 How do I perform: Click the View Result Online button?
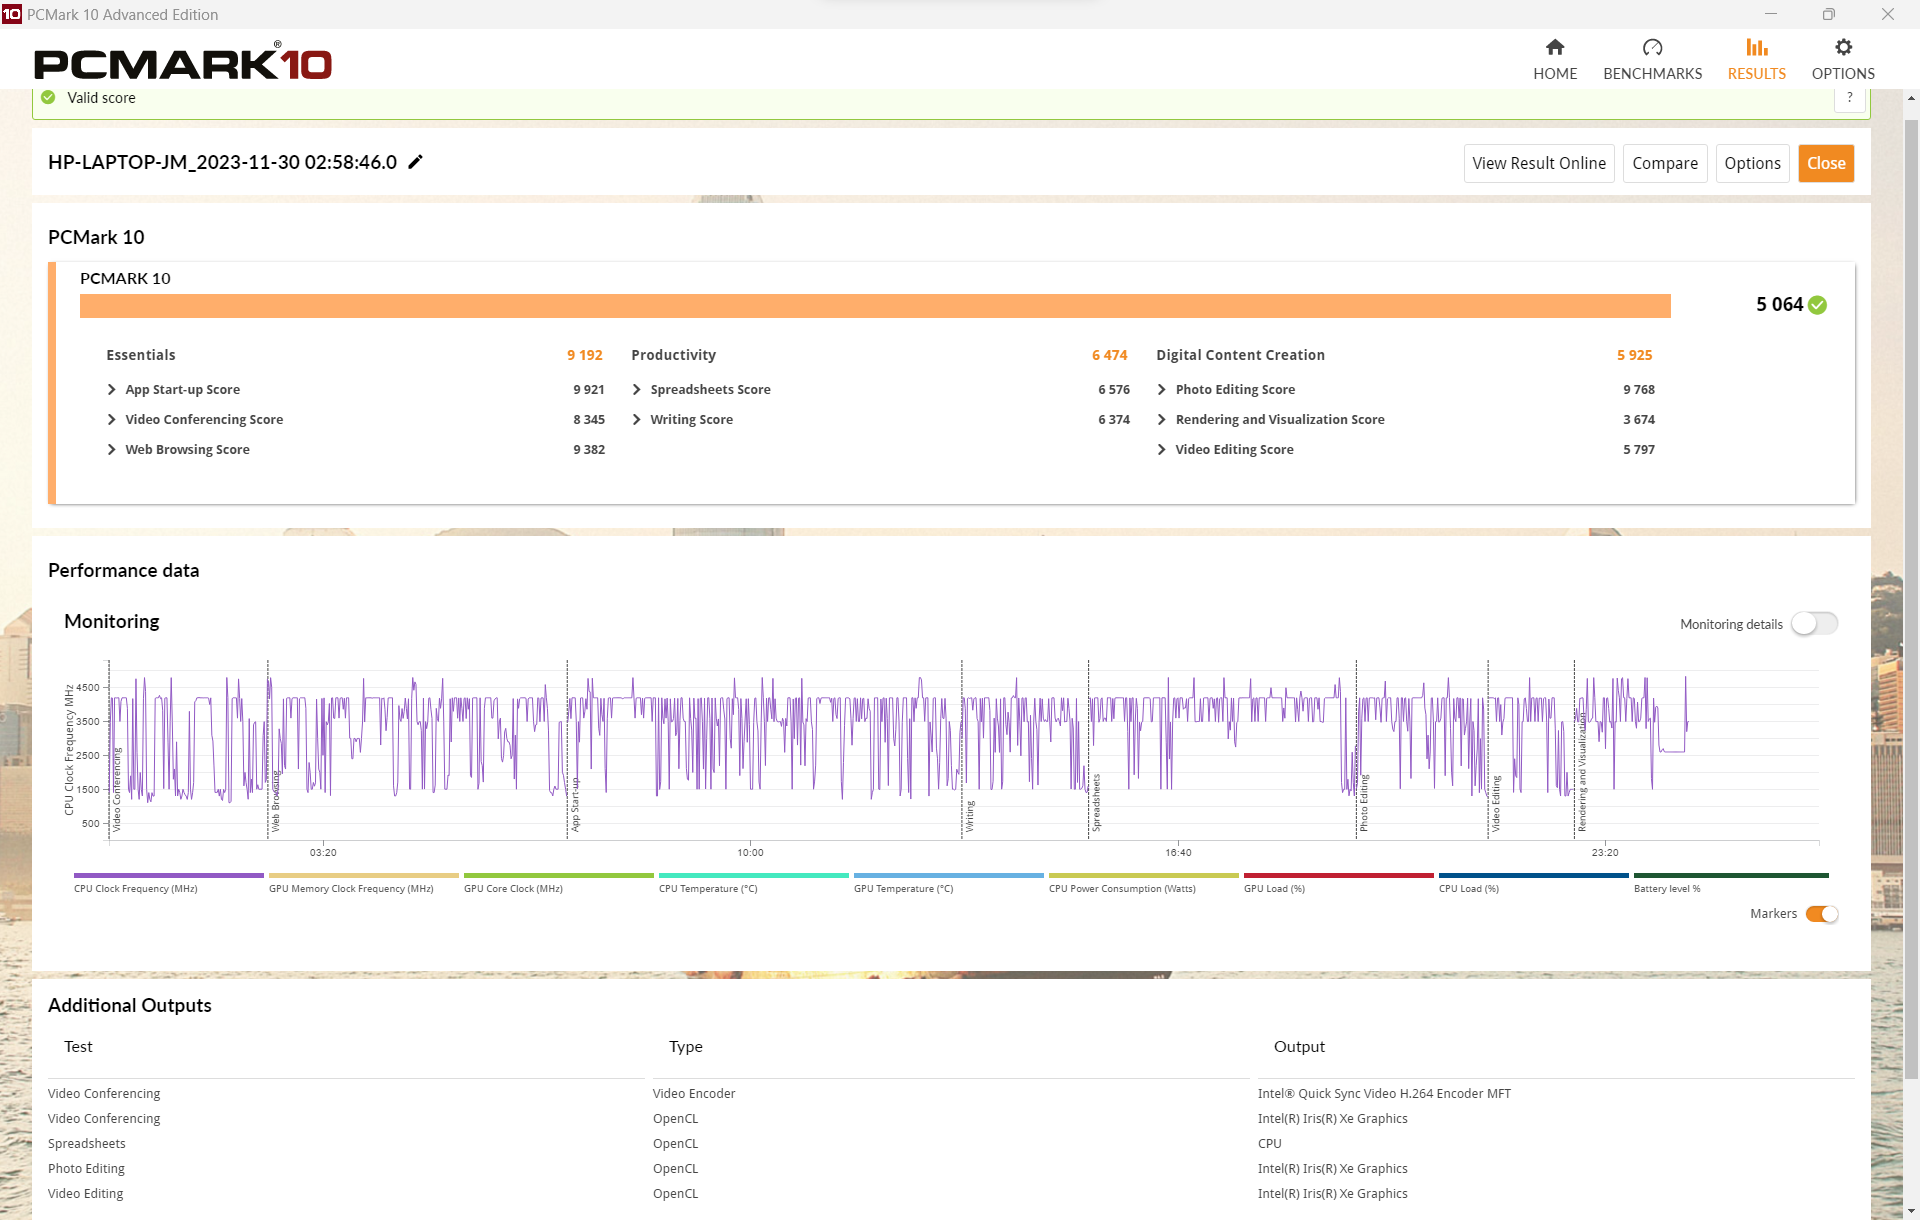(1539, 164)
